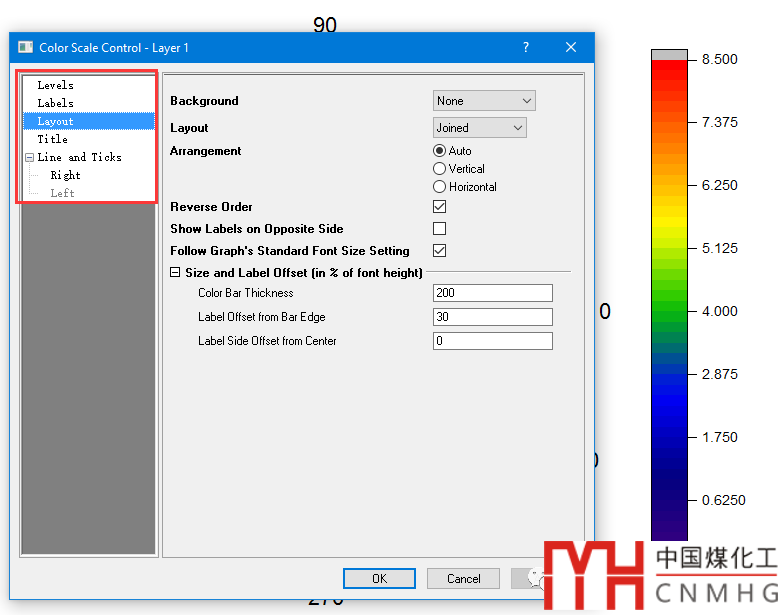Go to the Title page
This screenshot has height=615, width=783.
52,139
